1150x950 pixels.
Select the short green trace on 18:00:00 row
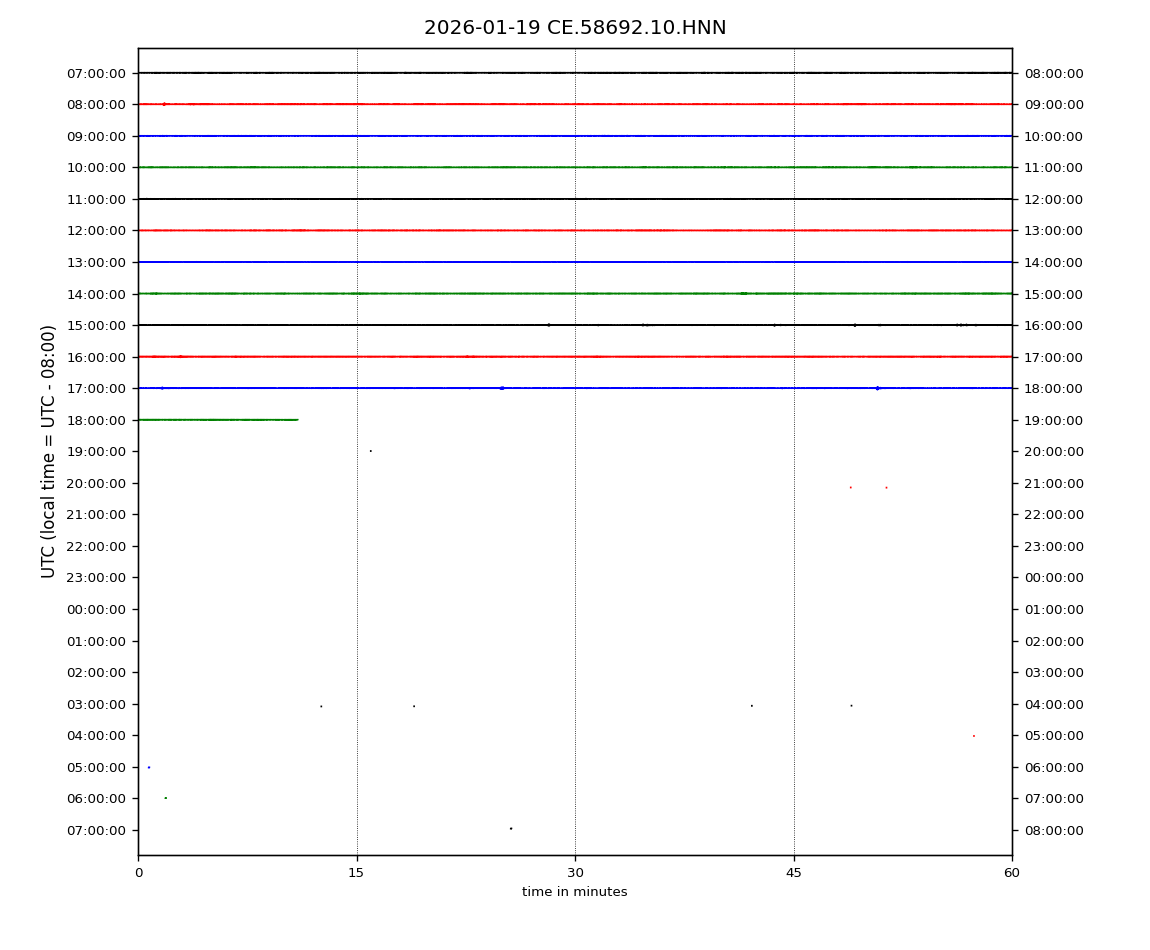(x=218, y=420)
